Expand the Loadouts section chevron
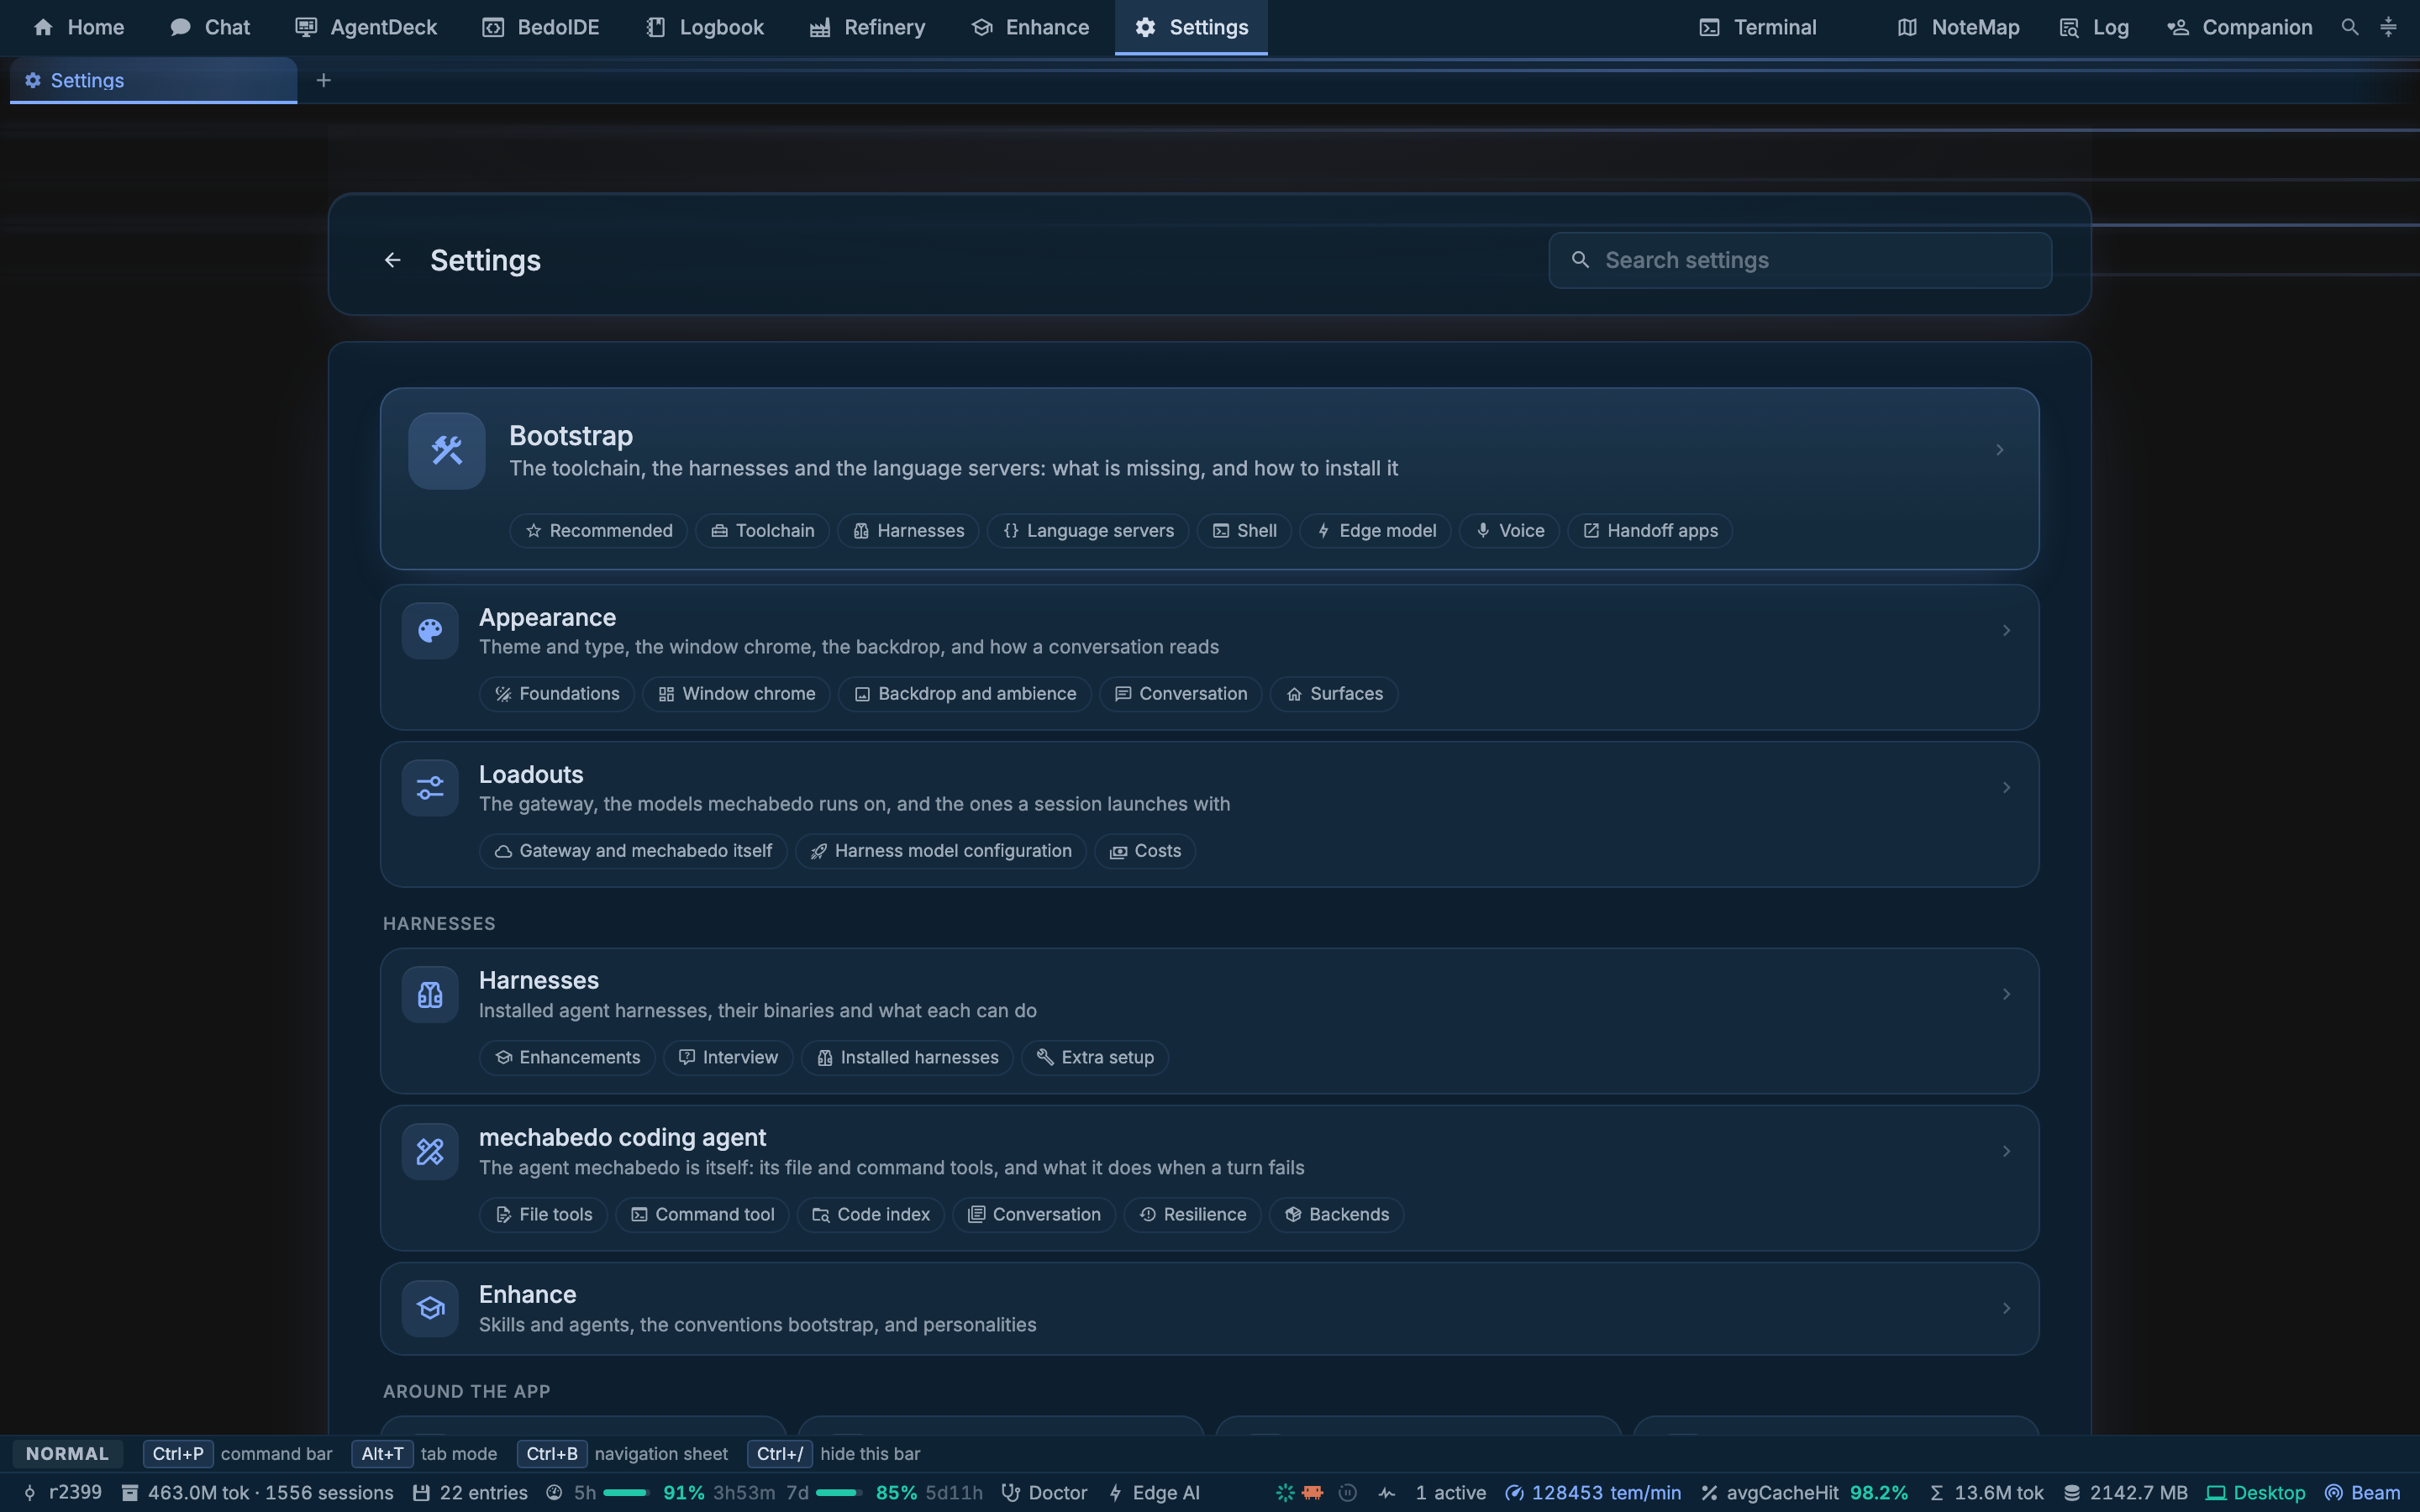This screenshot has height=1512, width=2420. point(2006,788)
